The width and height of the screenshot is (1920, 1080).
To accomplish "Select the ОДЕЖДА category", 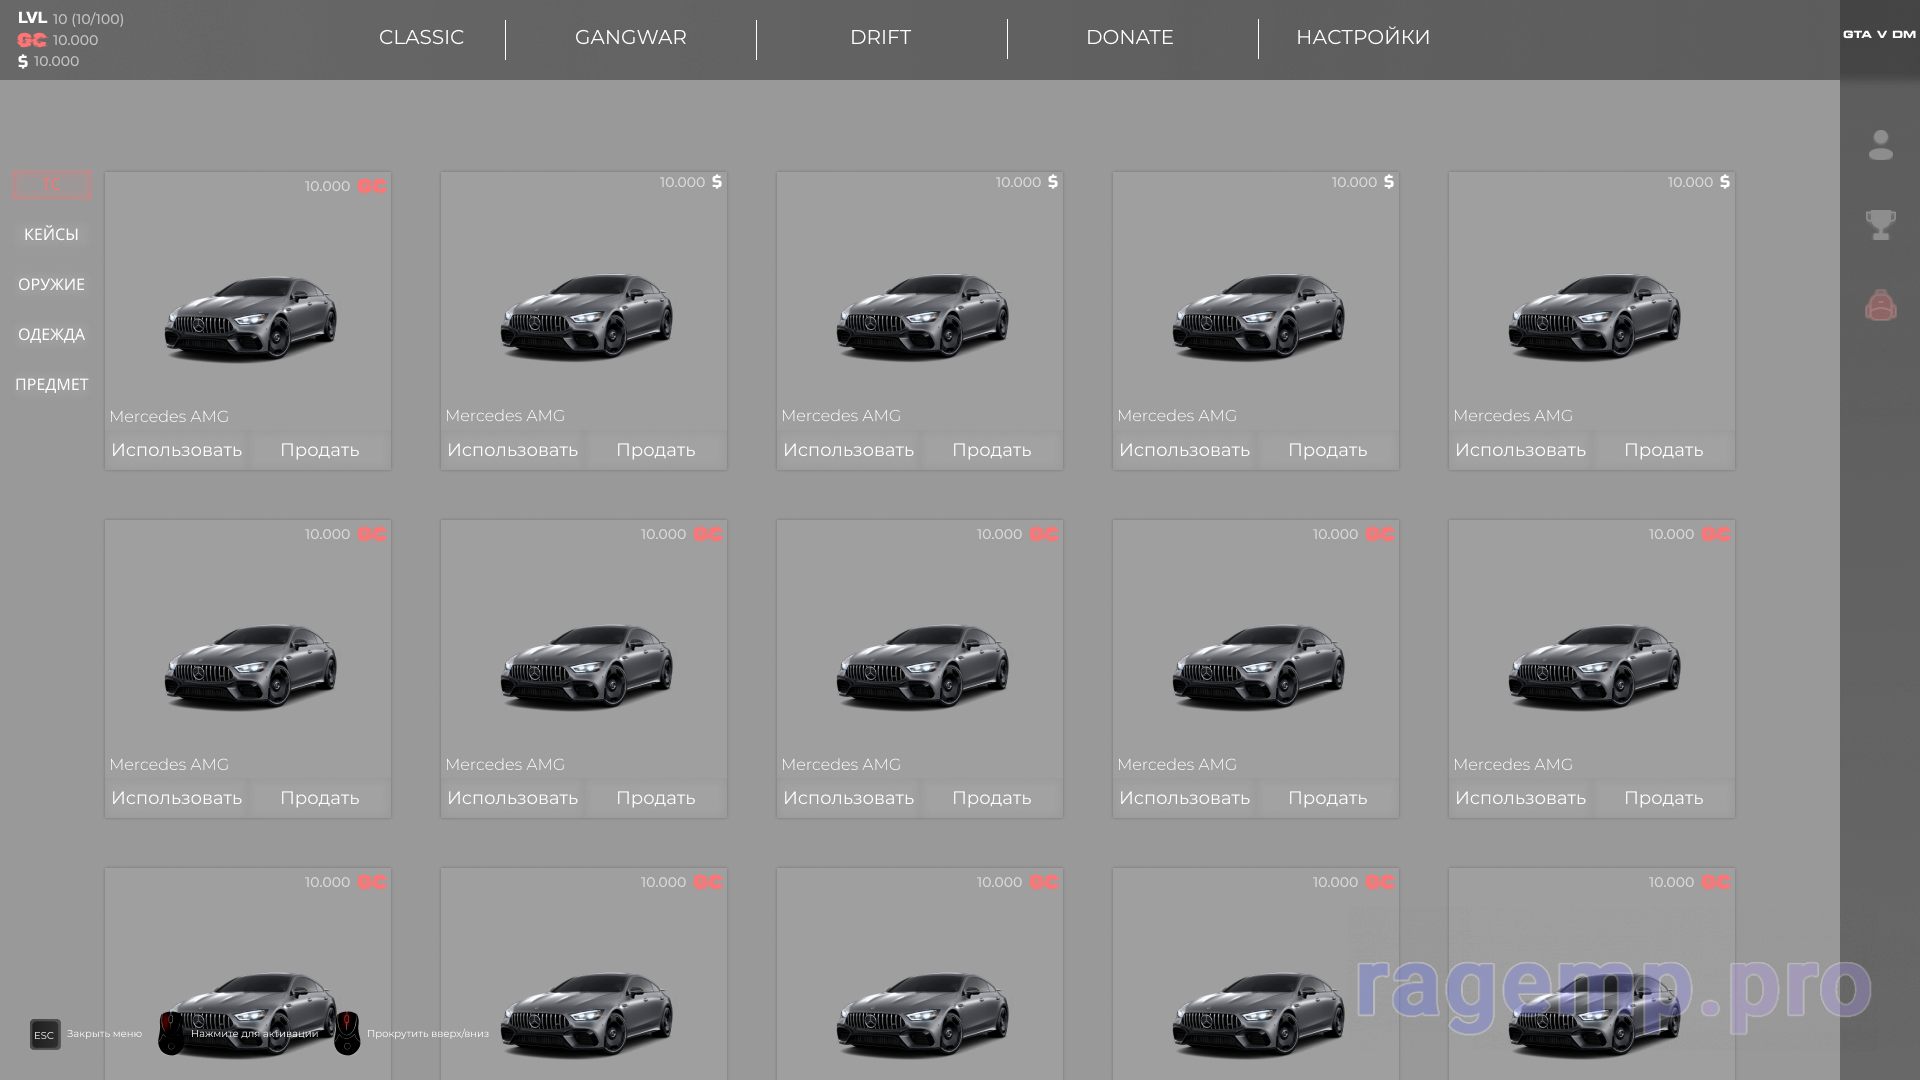I will 52,334.
